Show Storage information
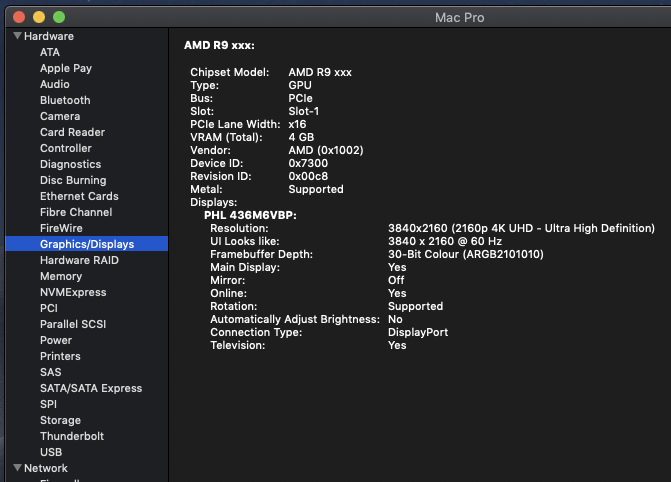This screenshot has width=671, height=482. click(60, 420)
